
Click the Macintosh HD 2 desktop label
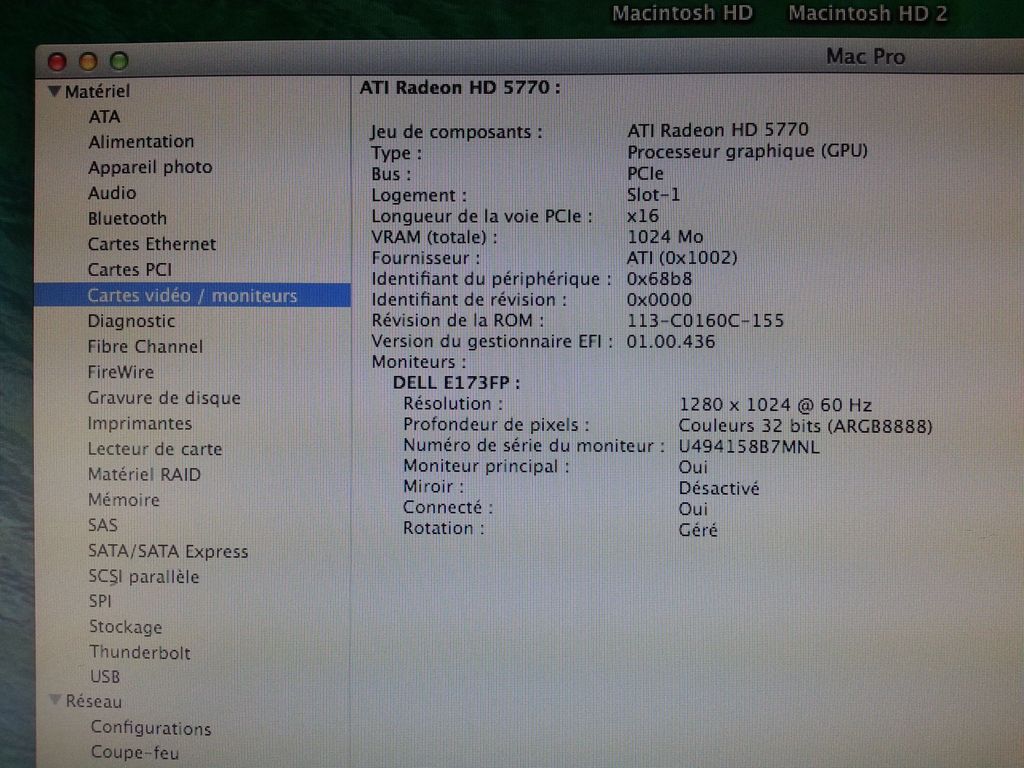click(867, 13)
